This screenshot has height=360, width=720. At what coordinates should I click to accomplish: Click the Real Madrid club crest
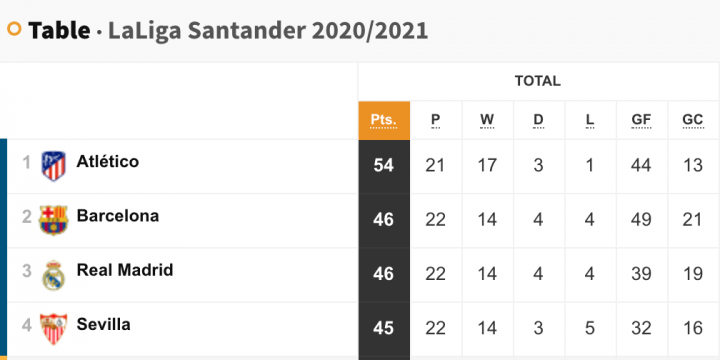pos(53,275)
